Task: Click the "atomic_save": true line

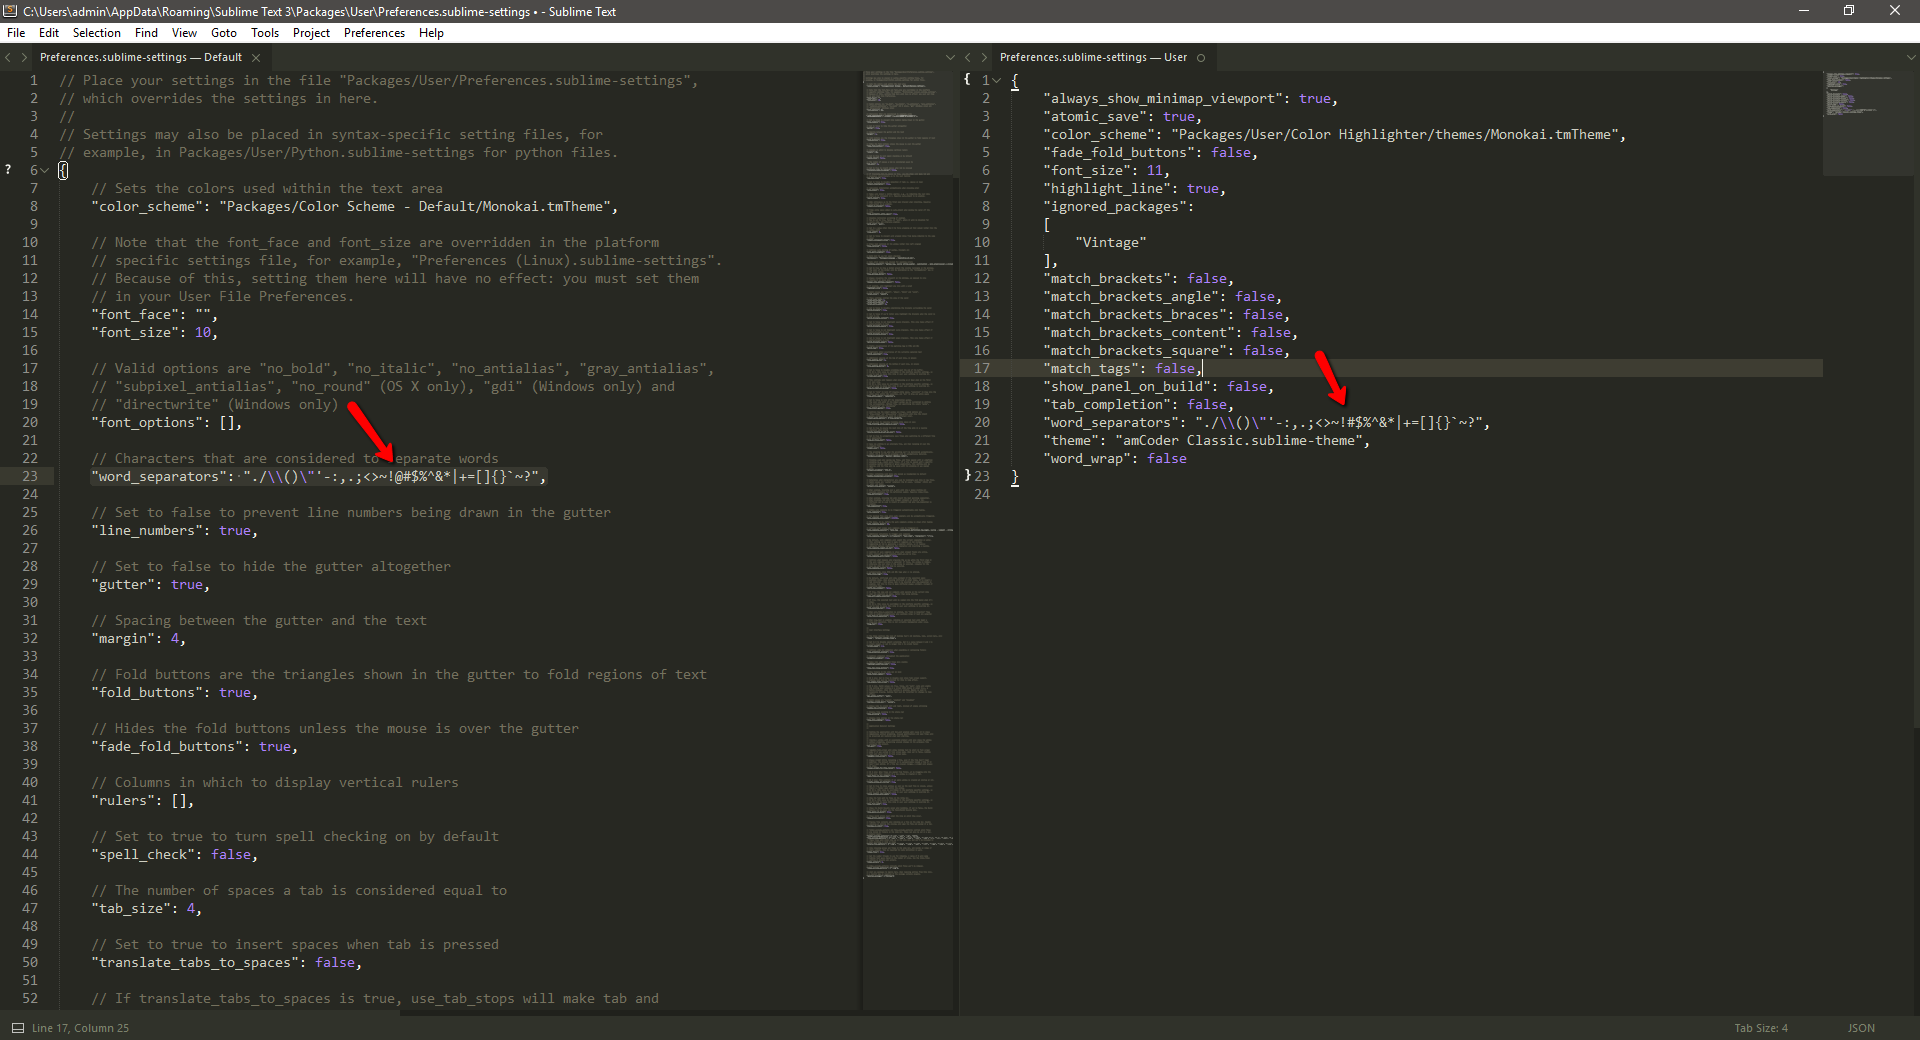Action: click(x=1122, y=117)
